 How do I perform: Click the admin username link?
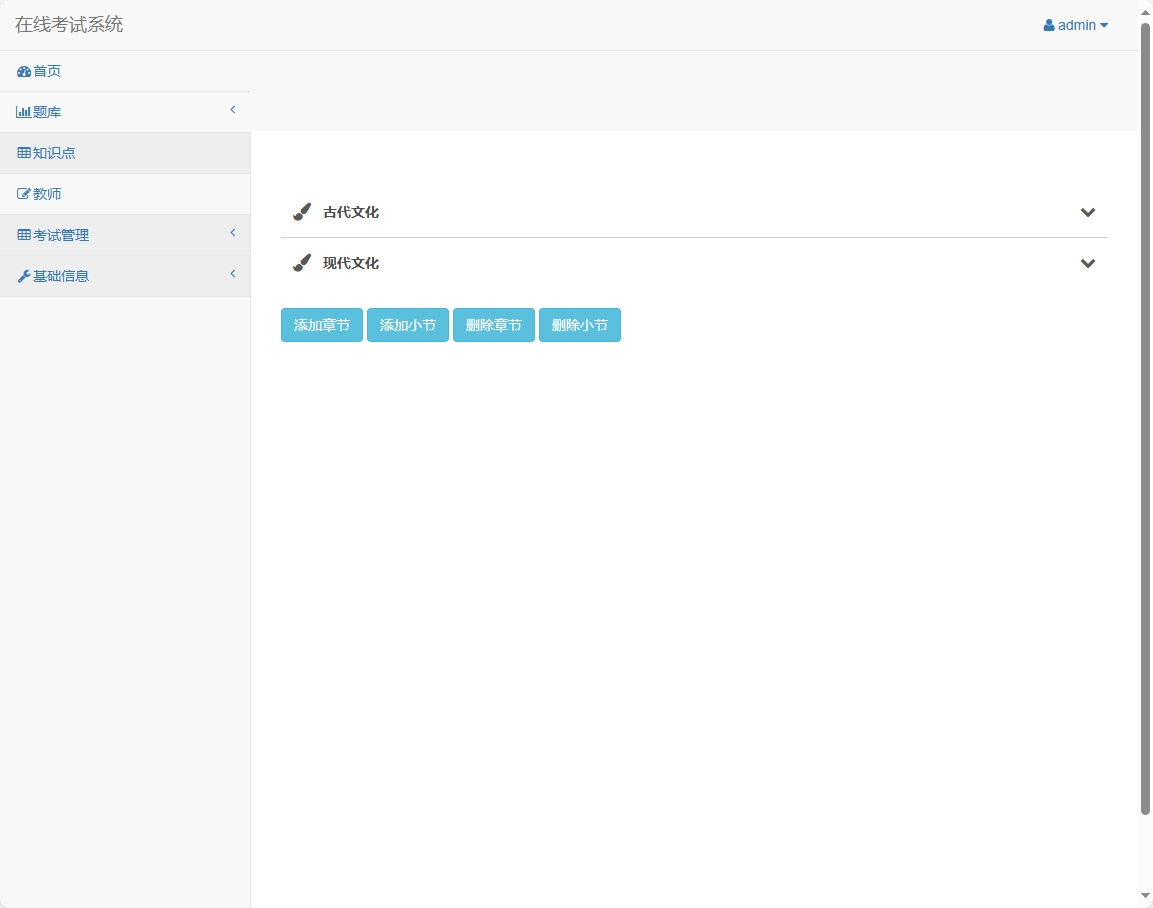[1077, 25]
